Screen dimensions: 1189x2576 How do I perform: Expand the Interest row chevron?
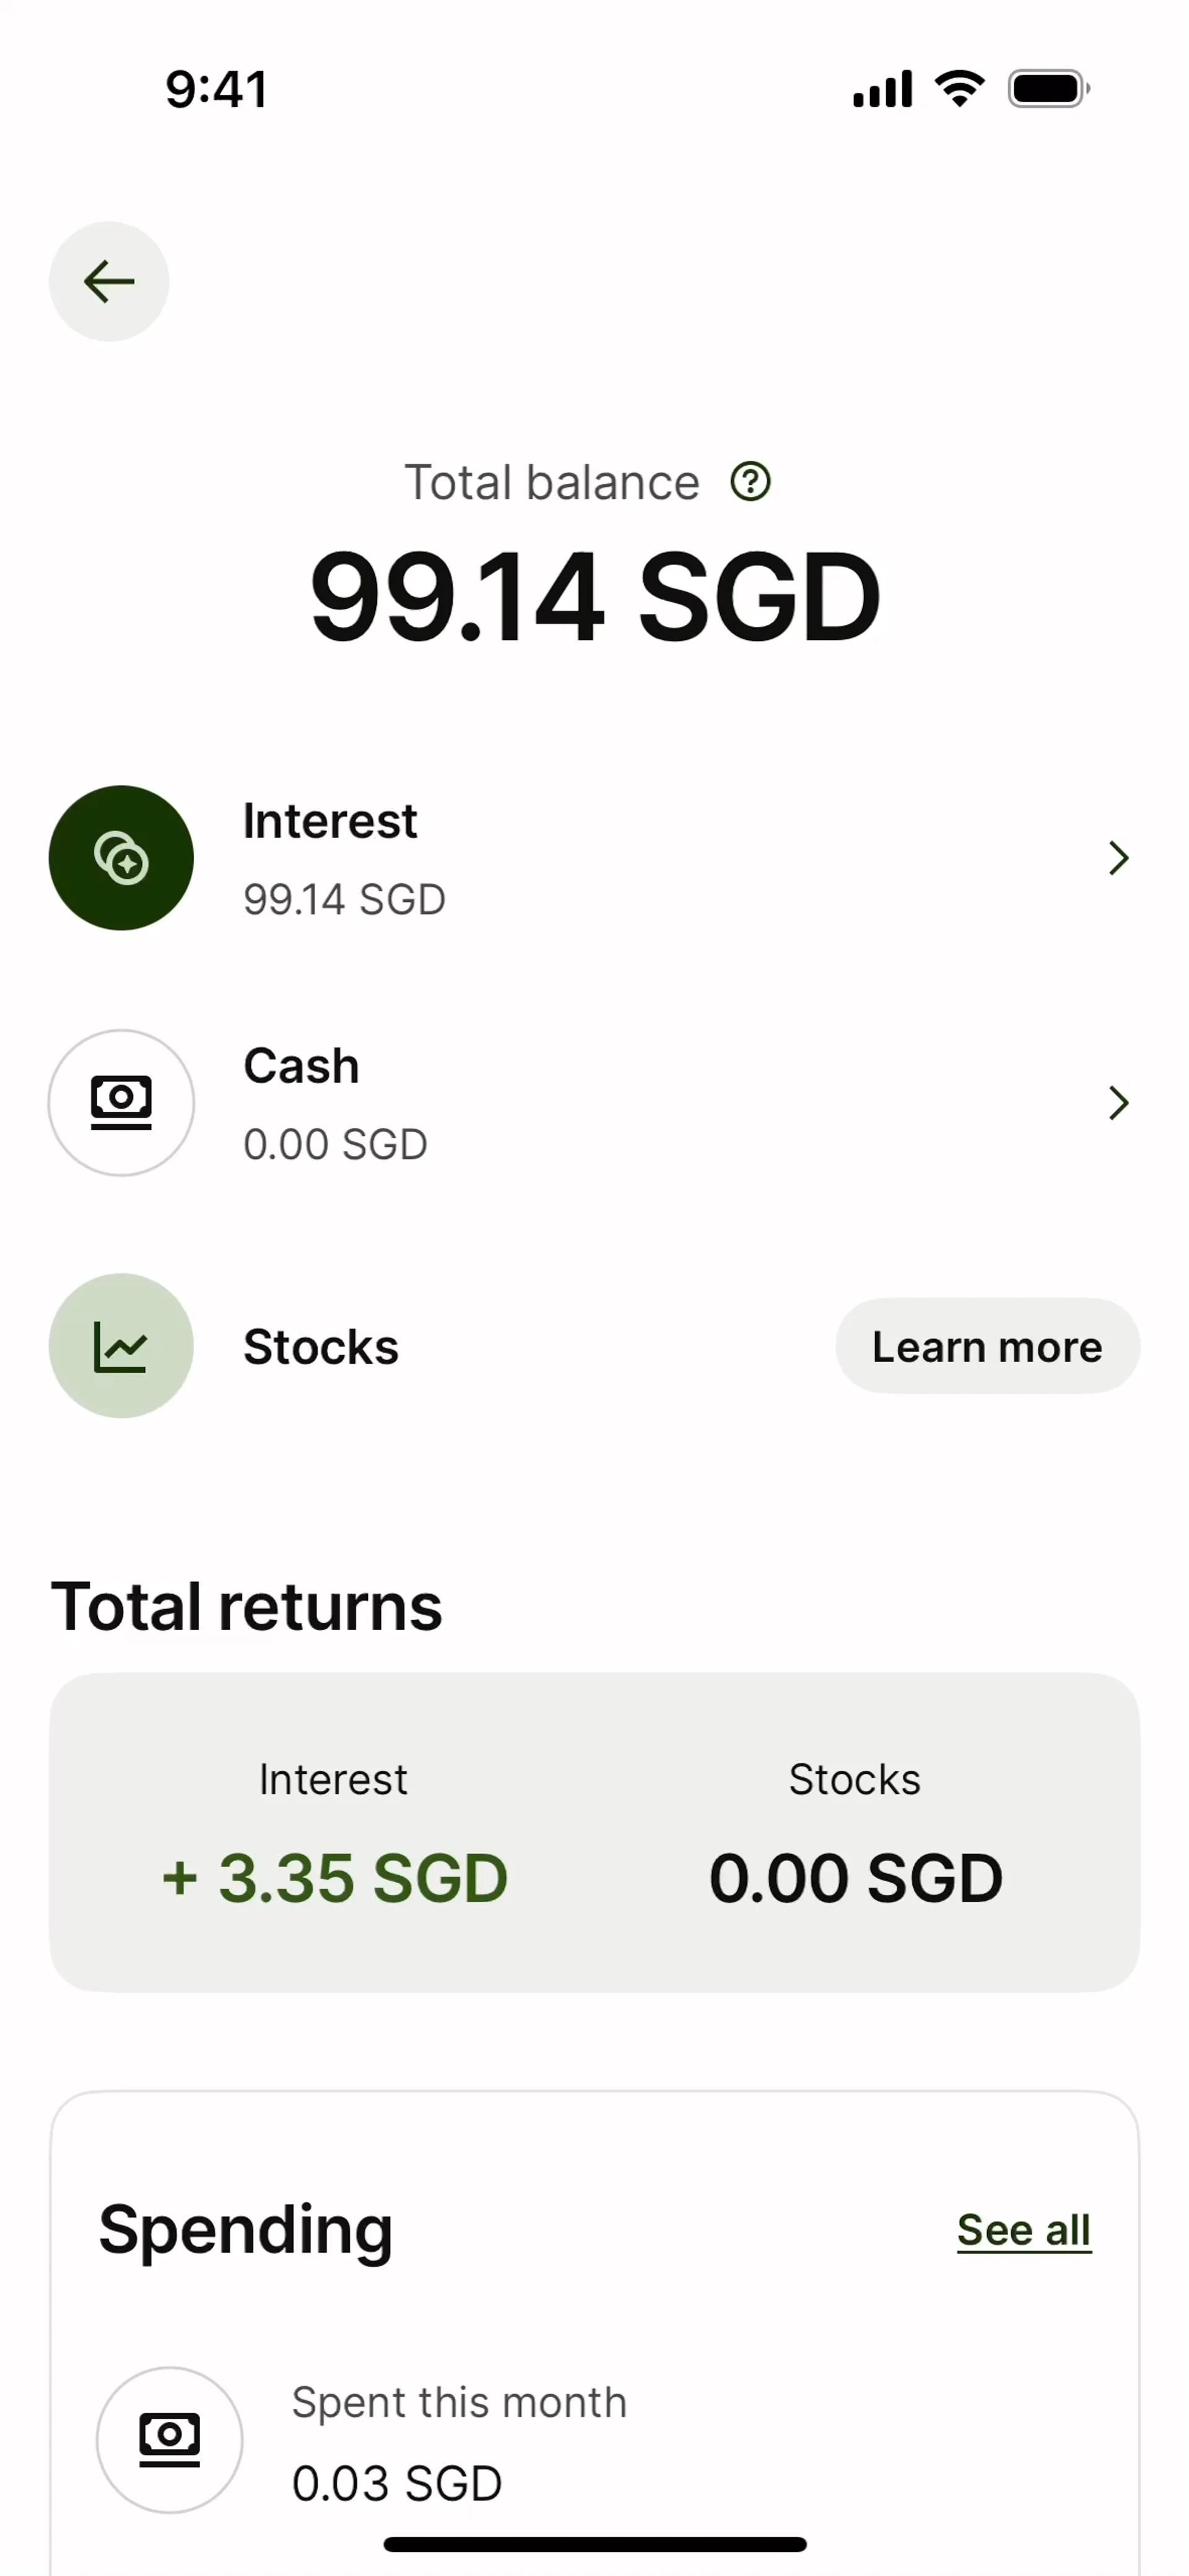click(x=1118, y=858)
